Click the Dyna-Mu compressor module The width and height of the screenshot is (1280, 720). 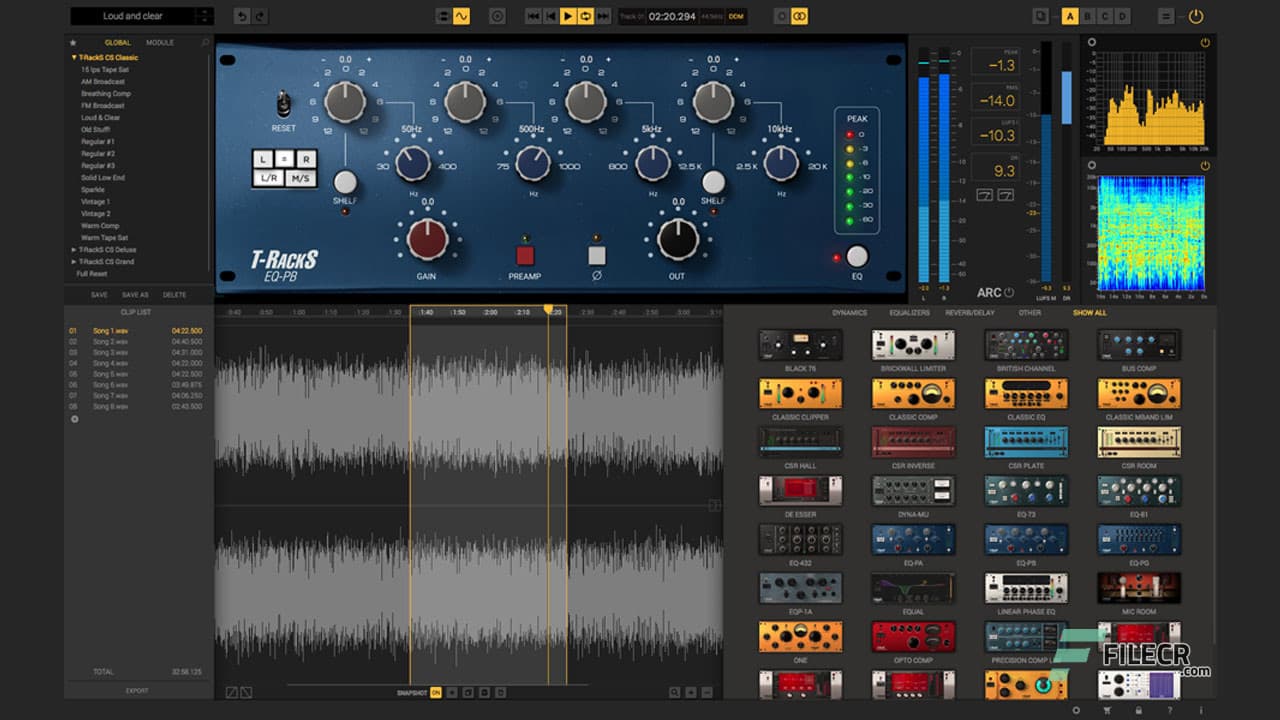coord(913,490)
